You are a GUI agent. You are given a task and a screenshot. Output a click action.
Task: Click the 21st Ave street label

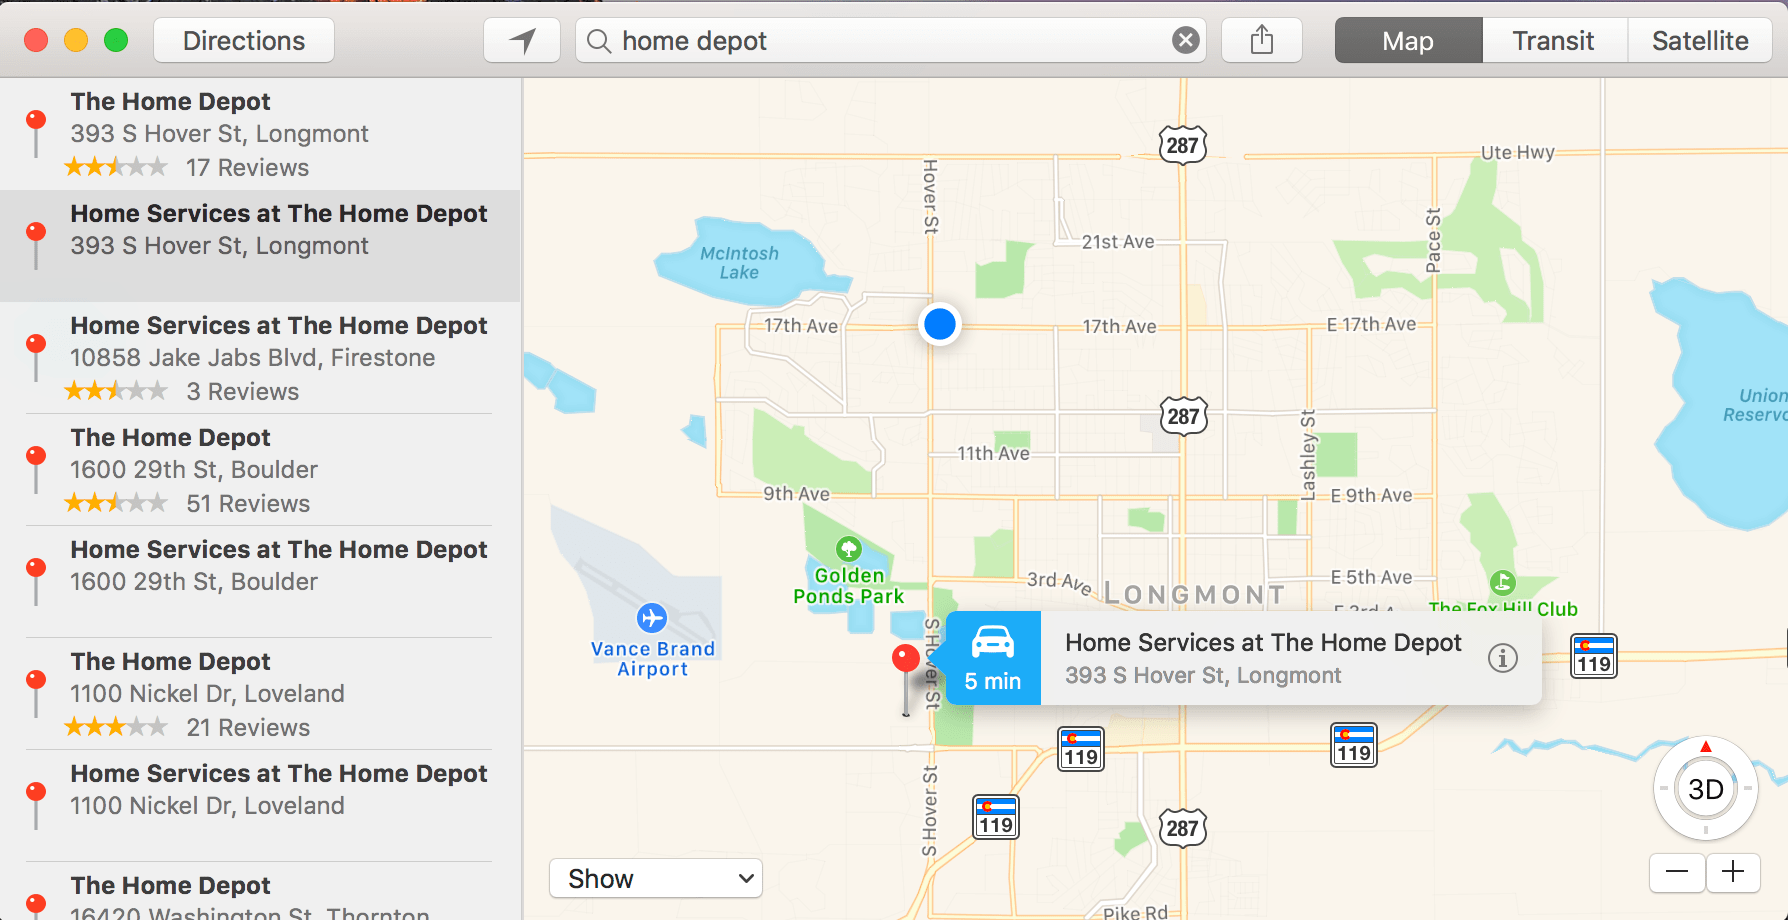[1118, 242]
